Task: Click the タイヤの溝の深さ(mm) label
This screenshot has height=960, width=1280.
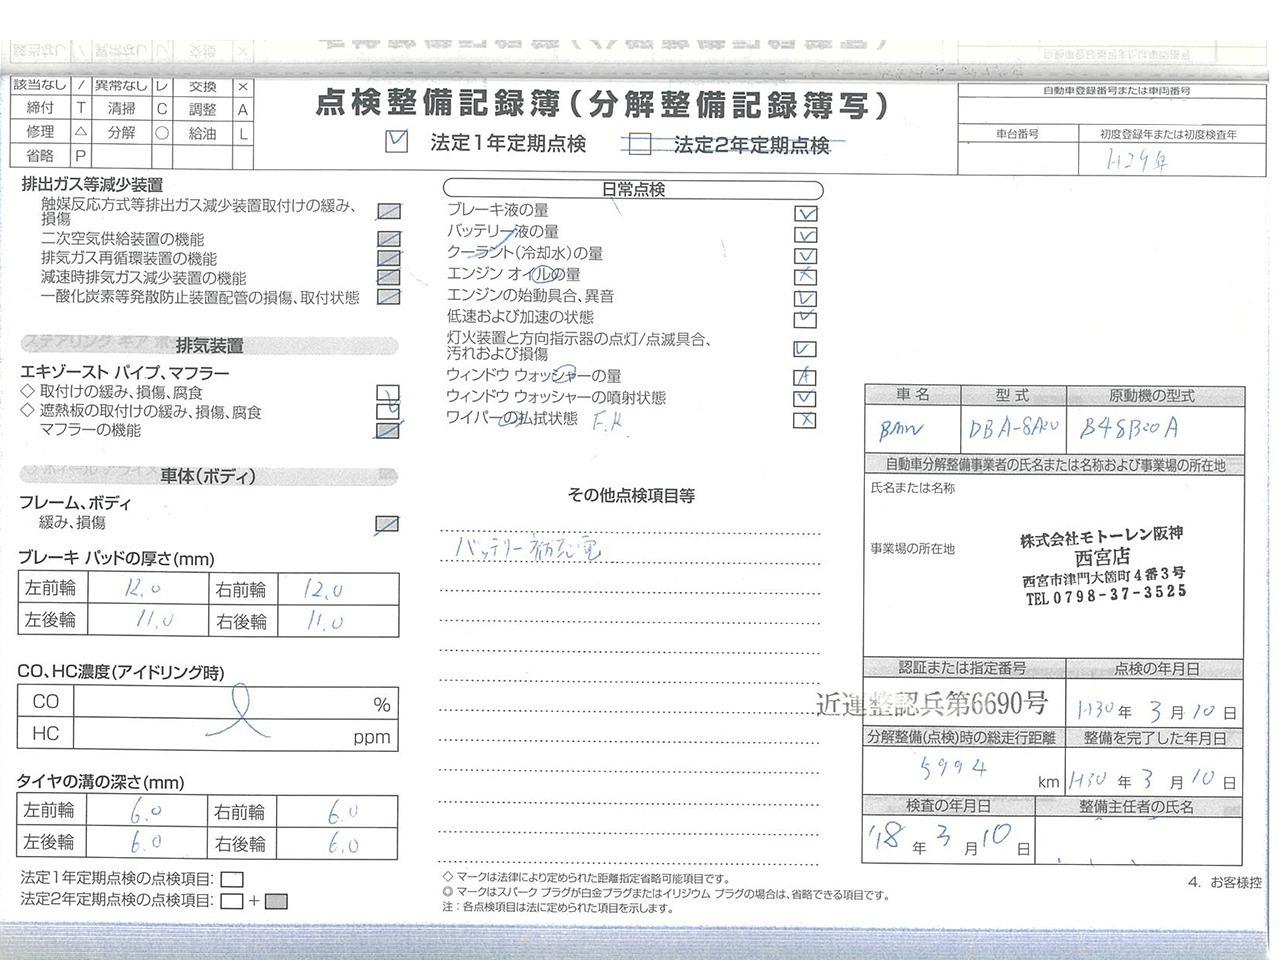Action: click(101, 782)
